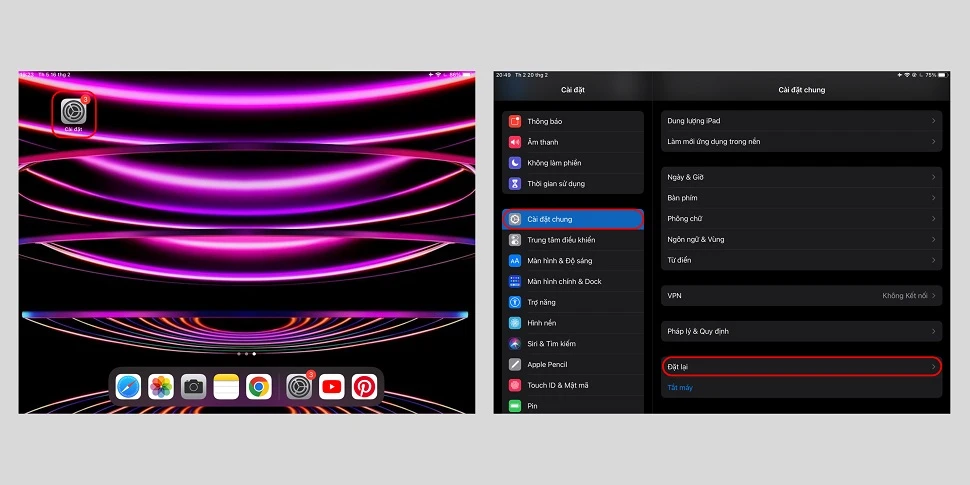
Task: Click the Touch ID & Mật mã icon
Action: click(515, 385)
